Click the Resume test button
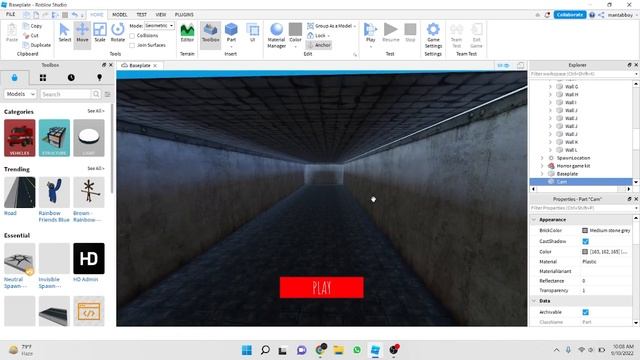 [391, 33]
